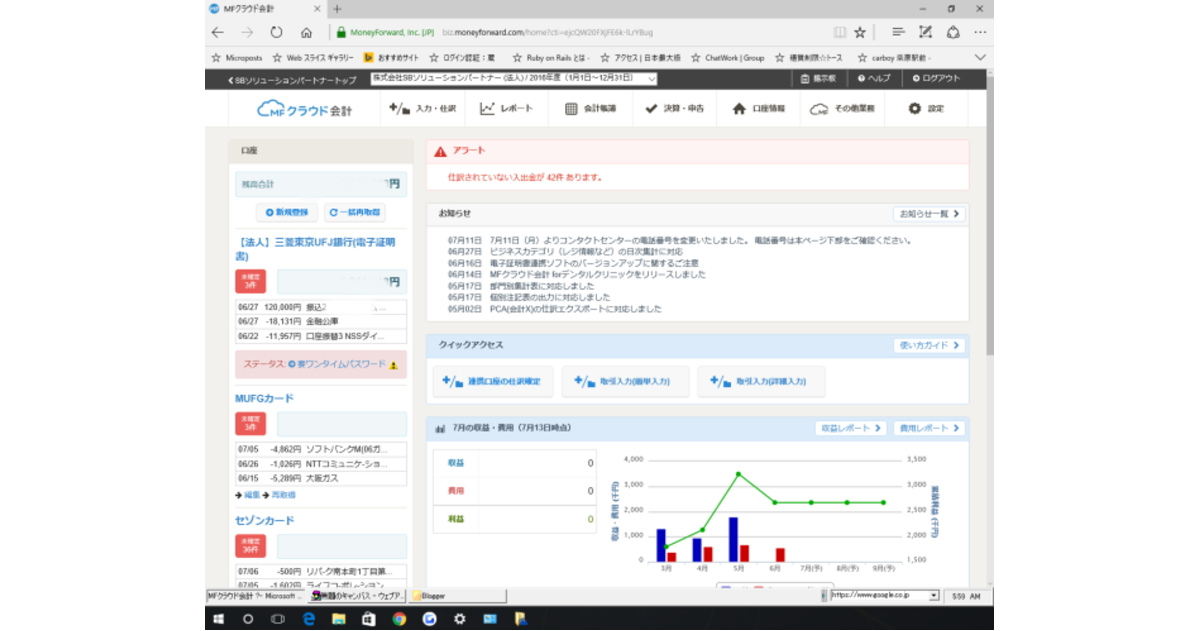
Task: Open the 費用レポート button
Action: tap(929, 428)
